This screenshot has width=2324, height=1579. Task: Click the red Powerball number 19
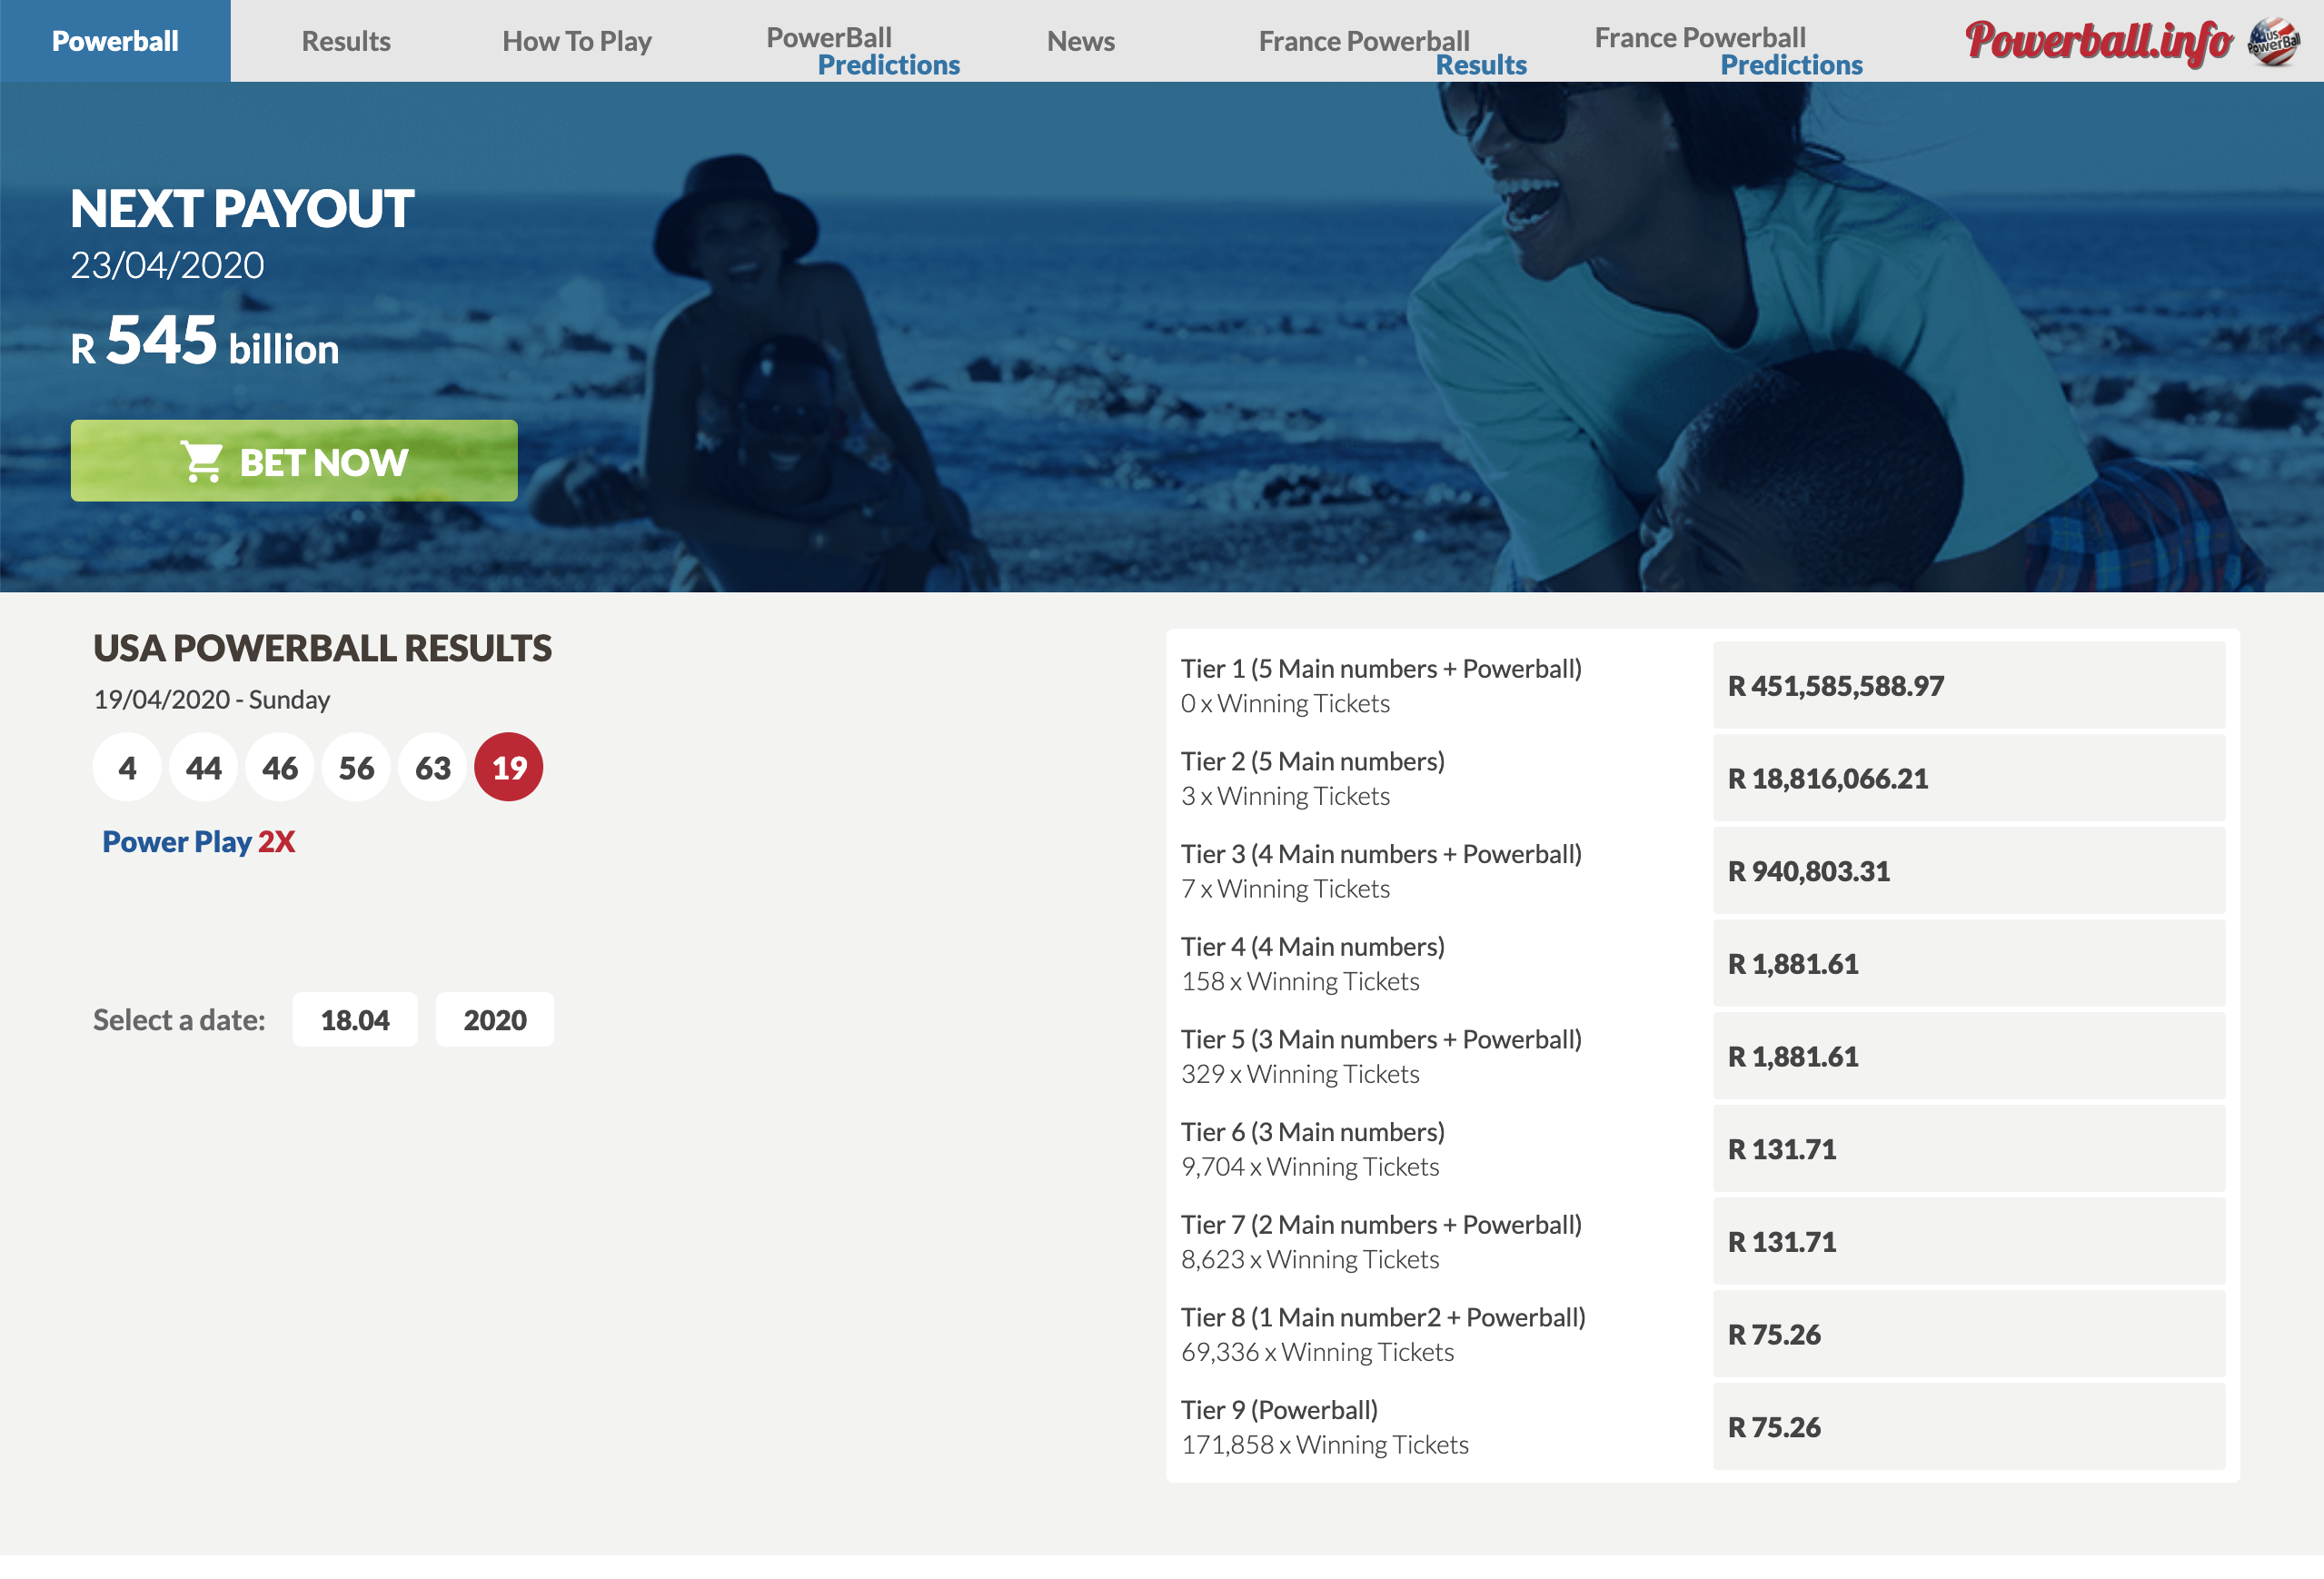tap(509, 768)
